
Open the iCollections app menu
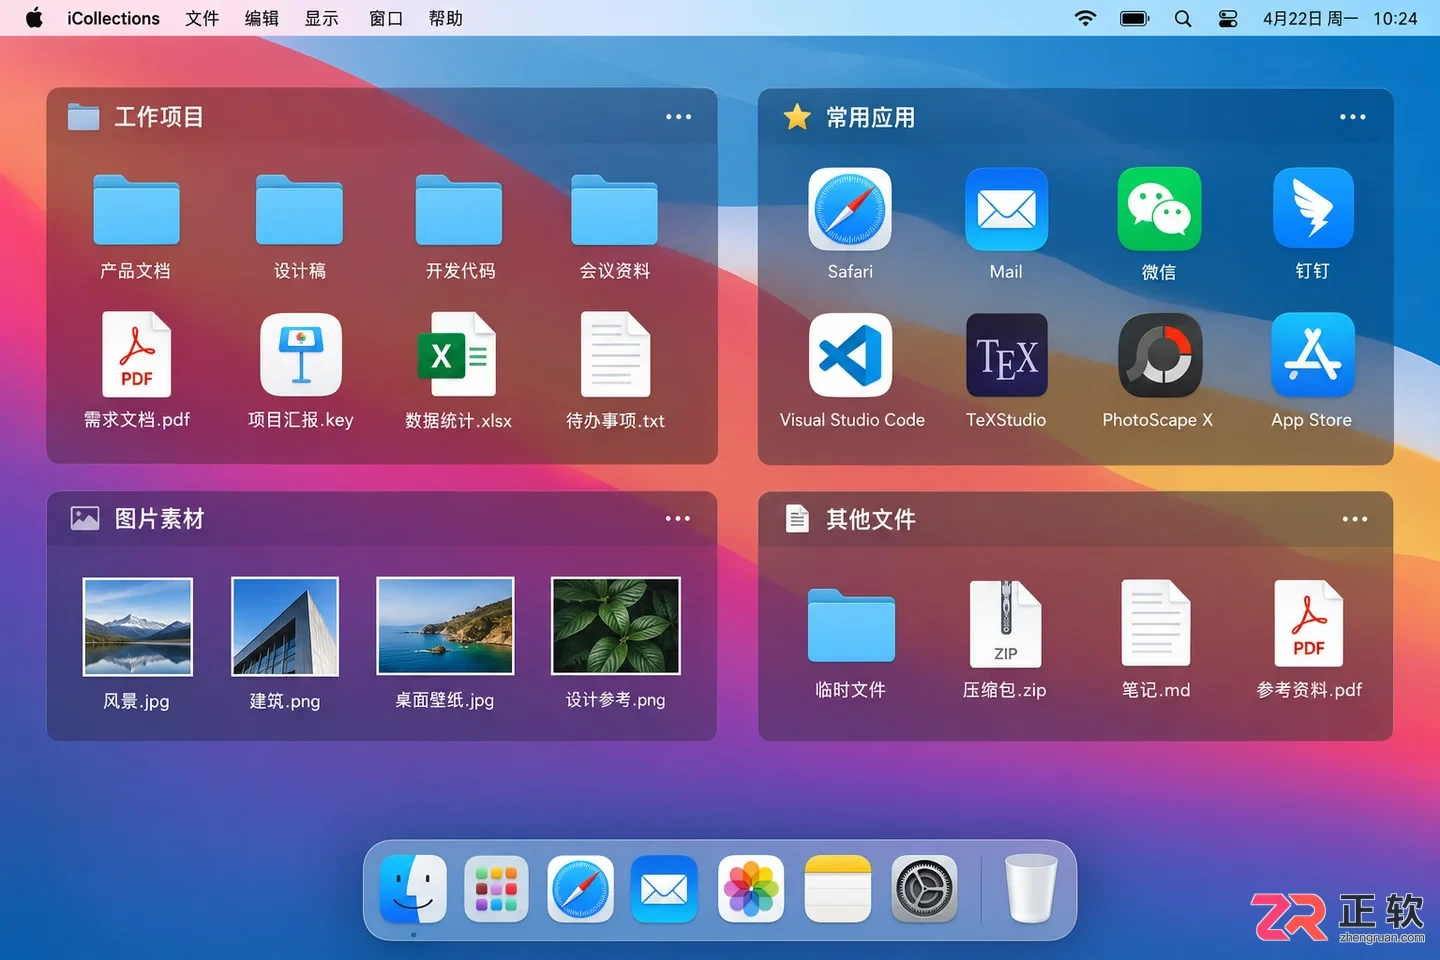click(x=113, y=18)
